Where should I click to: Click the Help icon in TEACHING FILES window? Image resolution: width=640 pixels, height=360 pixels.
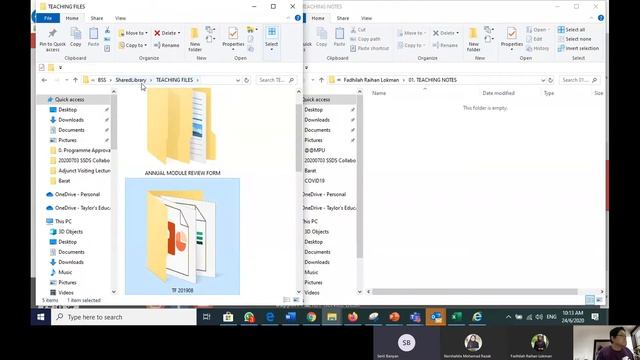point(298,18)
